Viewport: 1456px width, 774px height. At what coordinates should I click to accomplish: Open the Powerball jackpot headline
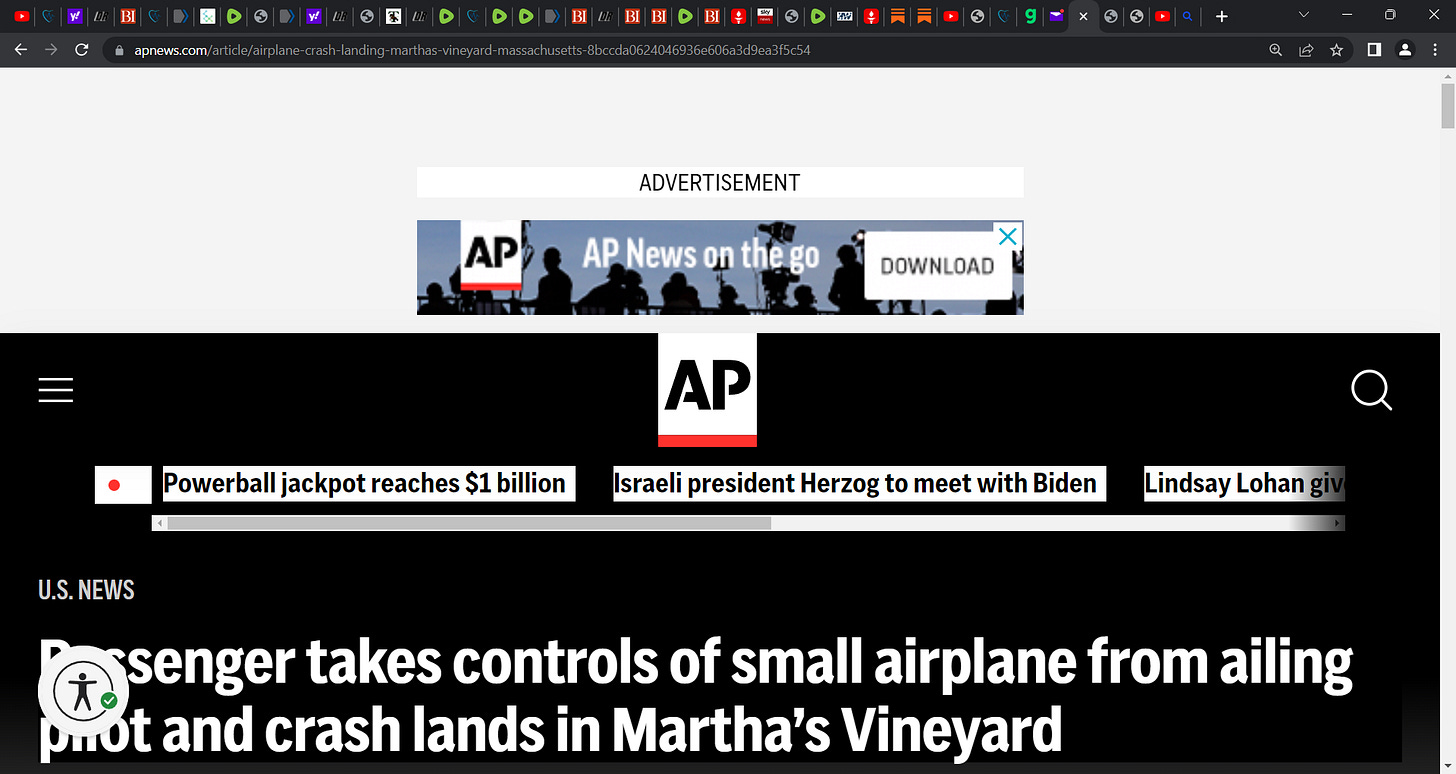point(364,484)
